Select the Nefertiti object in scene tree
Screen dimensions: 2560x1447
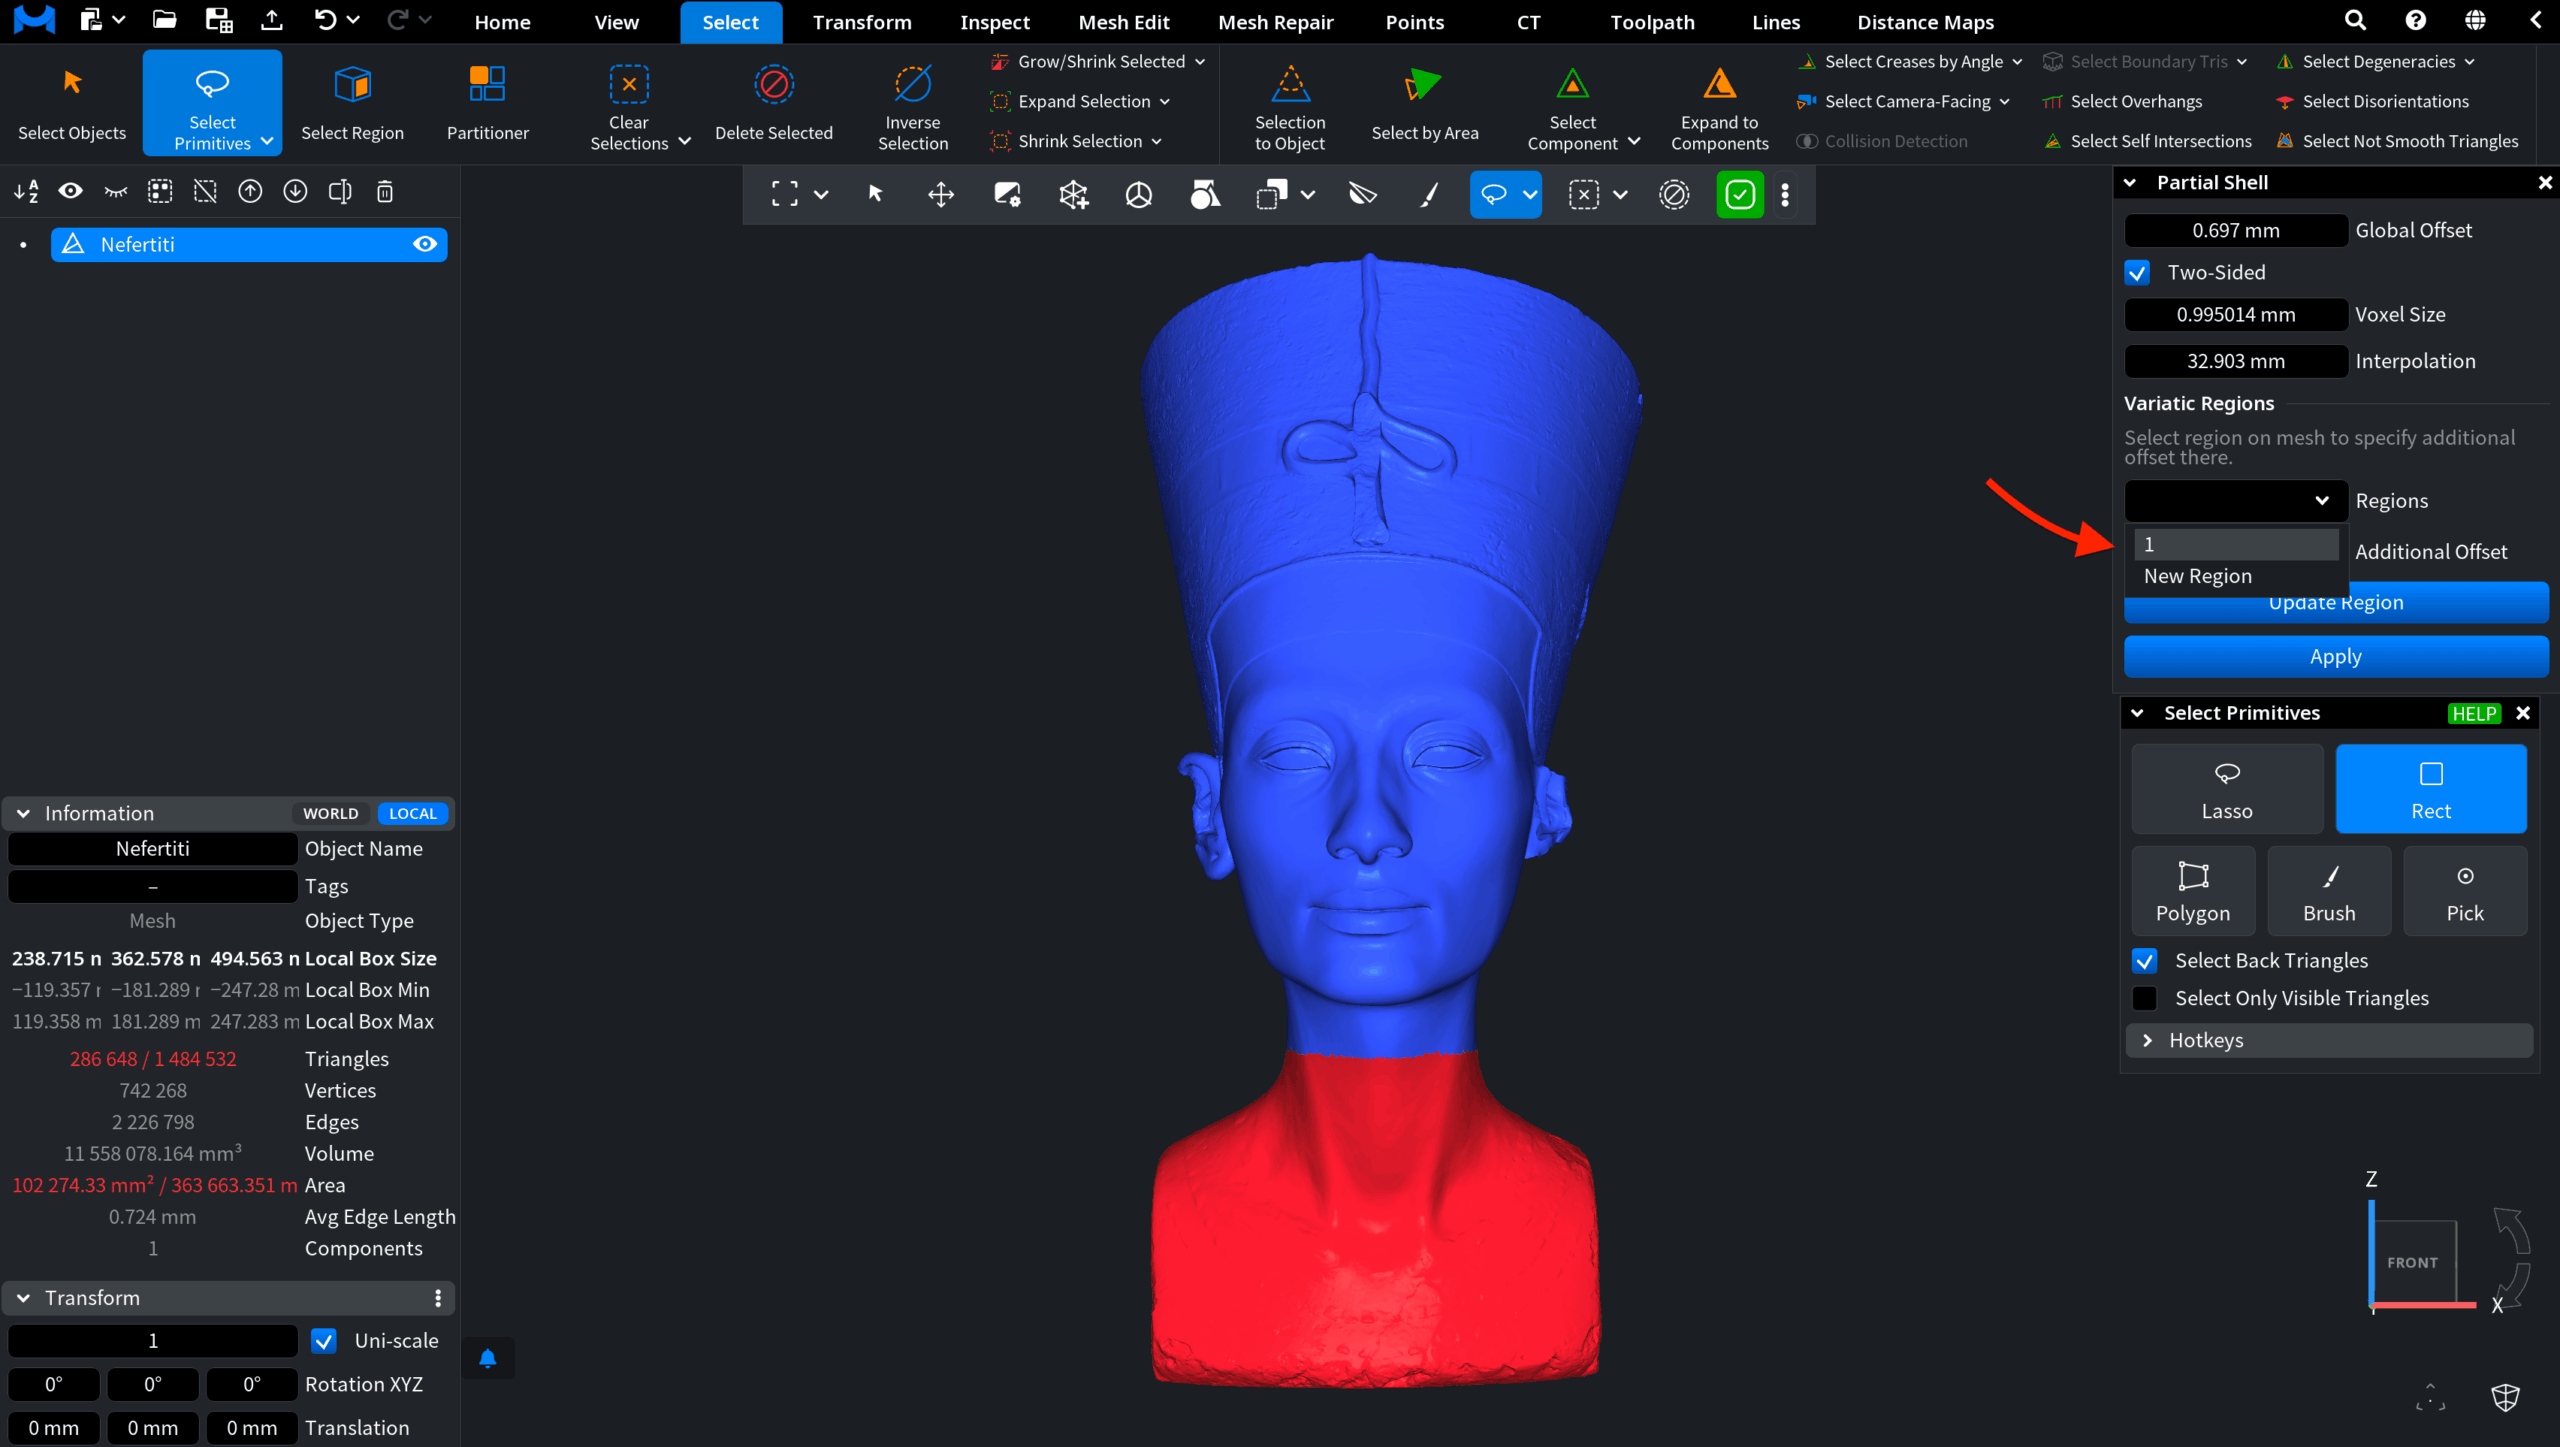[x=249, y=244]
